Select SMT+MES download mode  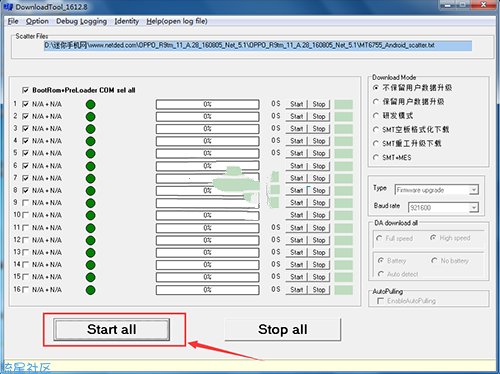[x=376, y=157]
